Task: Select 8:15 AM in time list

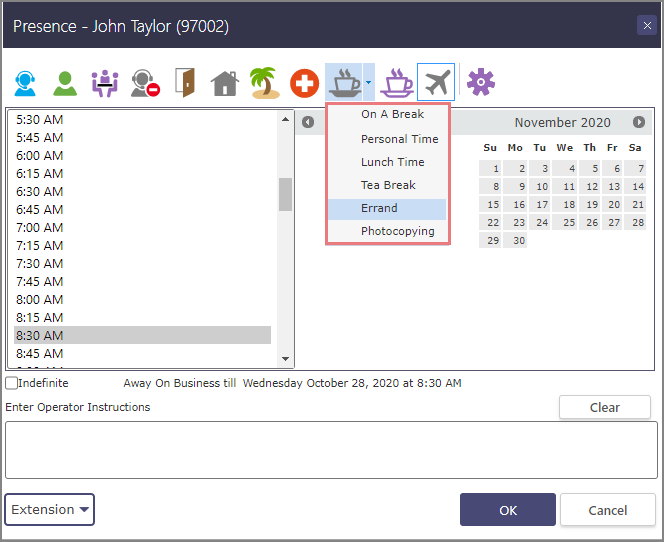Action: coord(142,318)
